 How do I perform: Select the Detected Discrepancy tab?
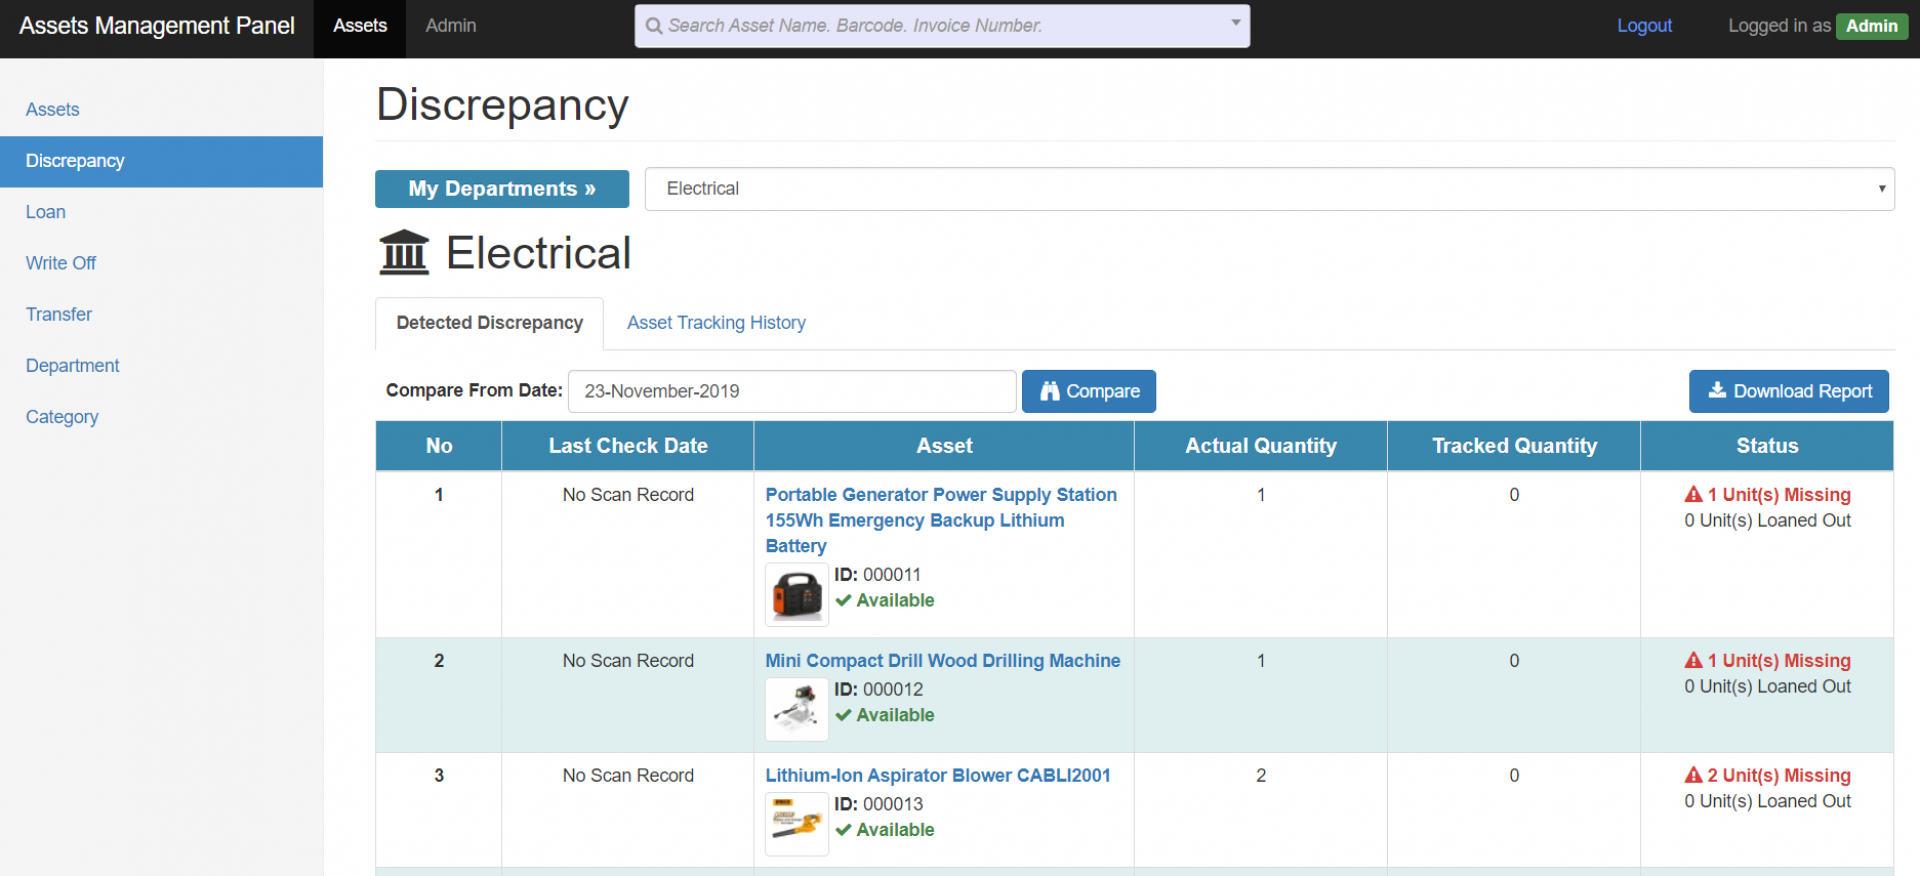pos(489,323)
